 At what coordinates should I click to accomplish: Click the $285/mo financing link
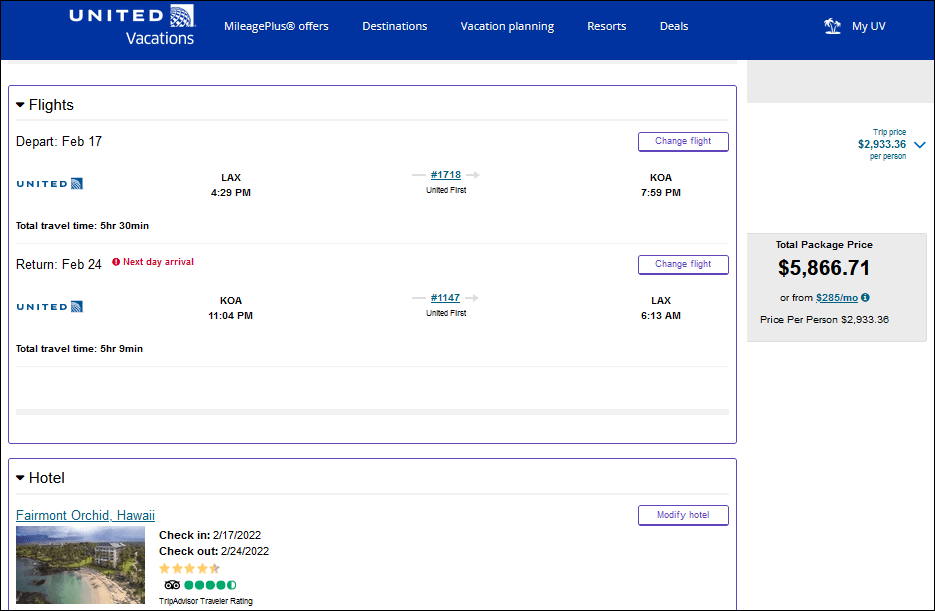837,297
